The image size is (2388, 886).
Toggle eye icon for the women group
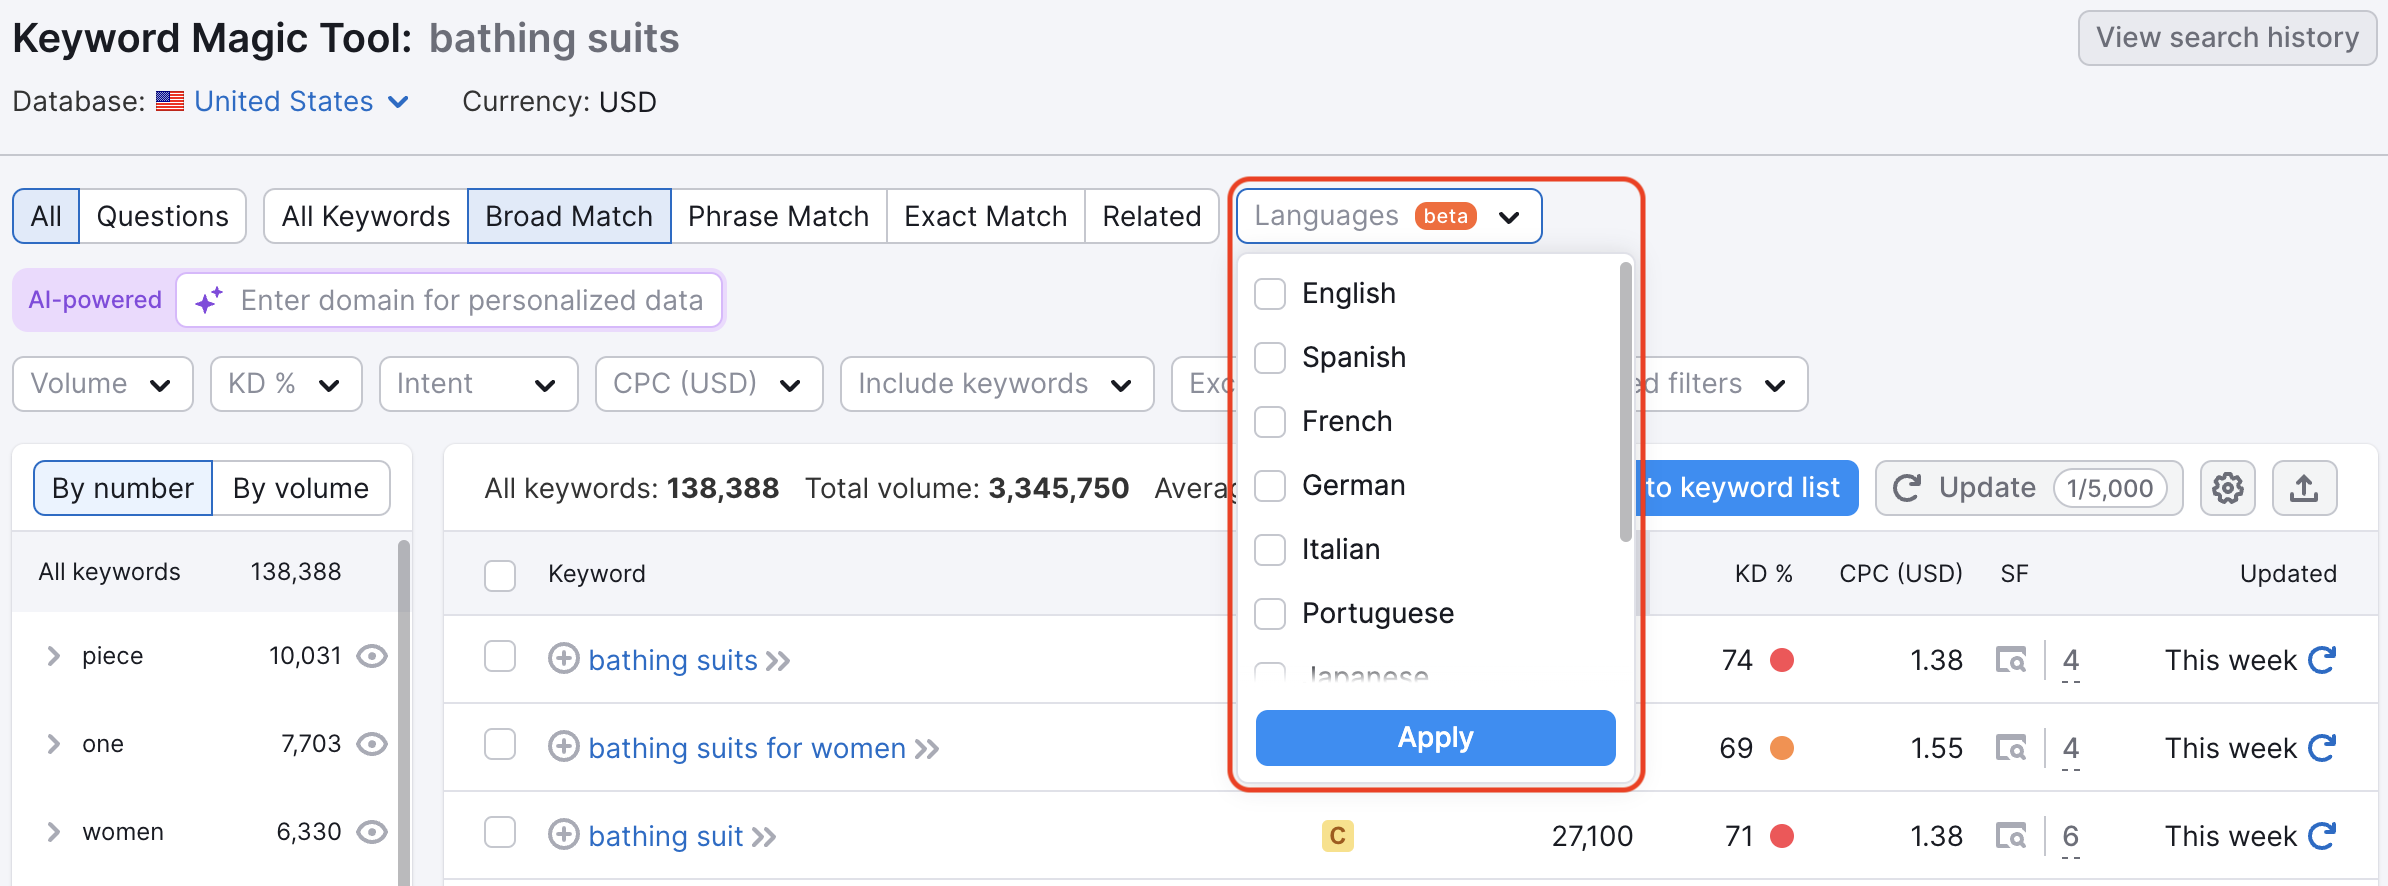tap(372, 832)
